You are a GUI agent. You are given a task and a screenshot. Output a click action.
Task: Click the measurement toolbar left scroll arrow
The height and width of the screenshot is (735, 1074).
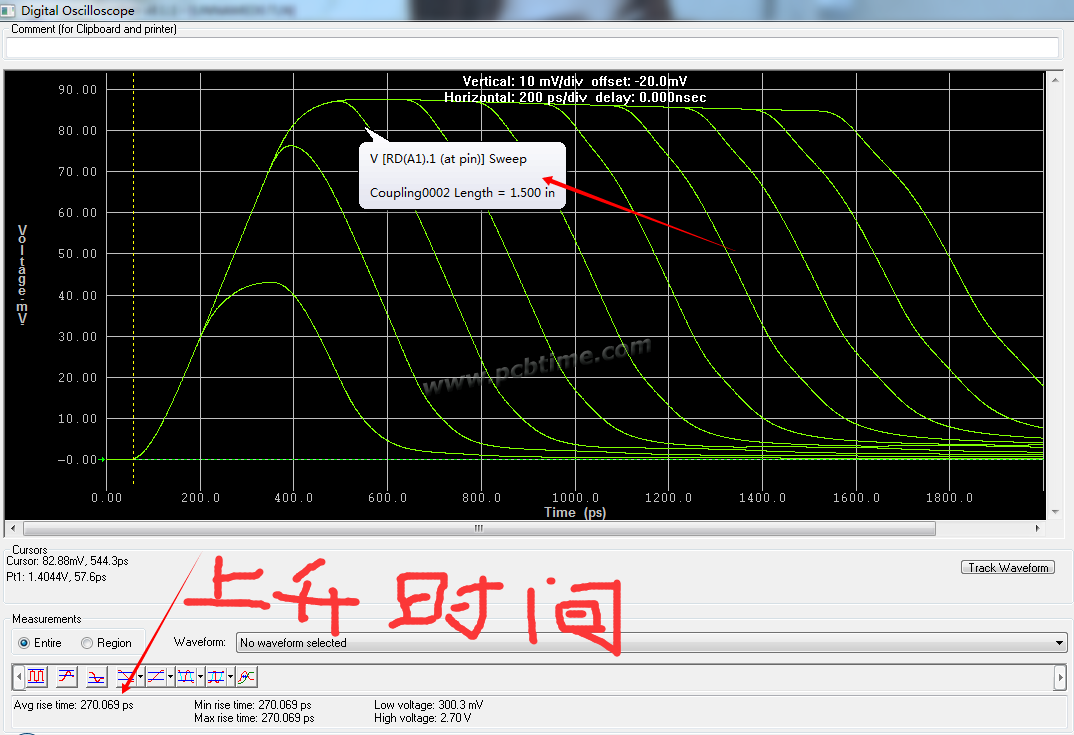[x=18, y=677]
